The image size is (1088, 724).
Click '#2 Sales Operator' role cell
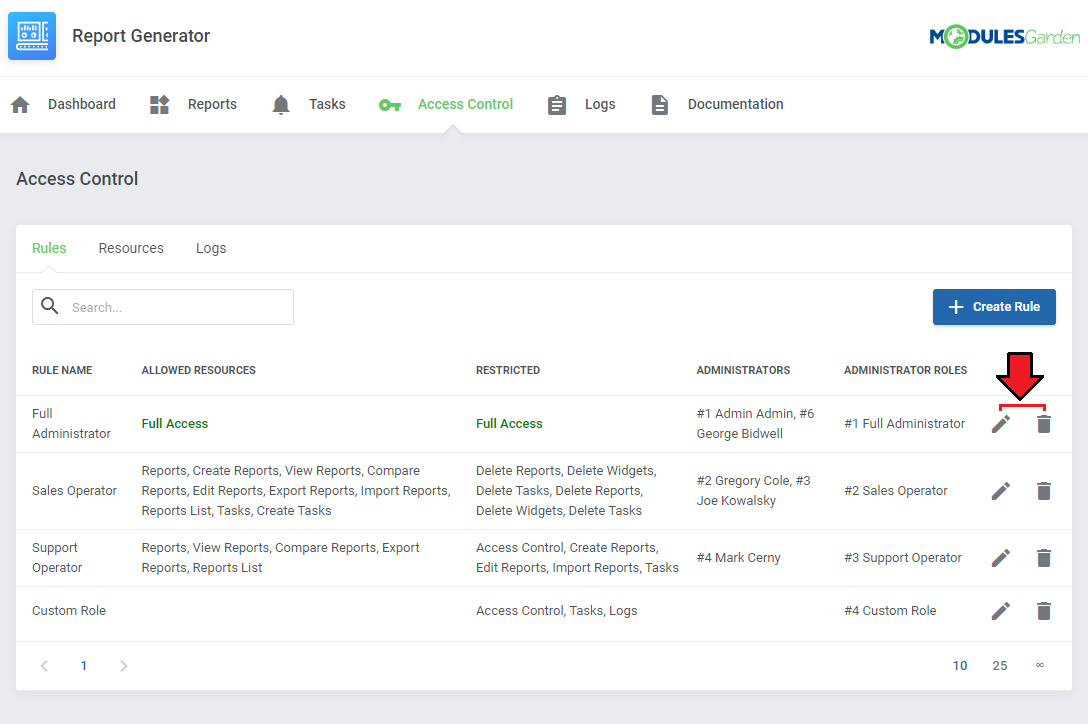(896, 491)
